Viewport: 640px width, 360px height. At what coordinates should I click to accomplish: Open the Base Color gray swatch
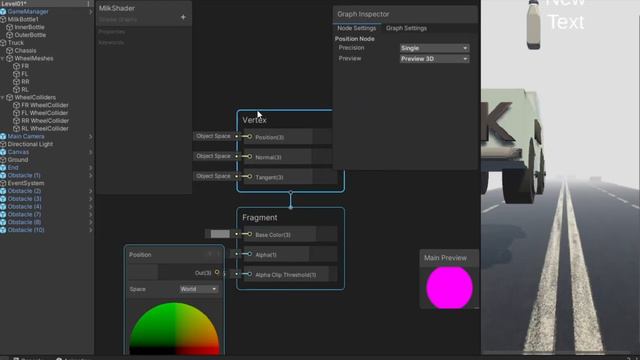point(220,234)
